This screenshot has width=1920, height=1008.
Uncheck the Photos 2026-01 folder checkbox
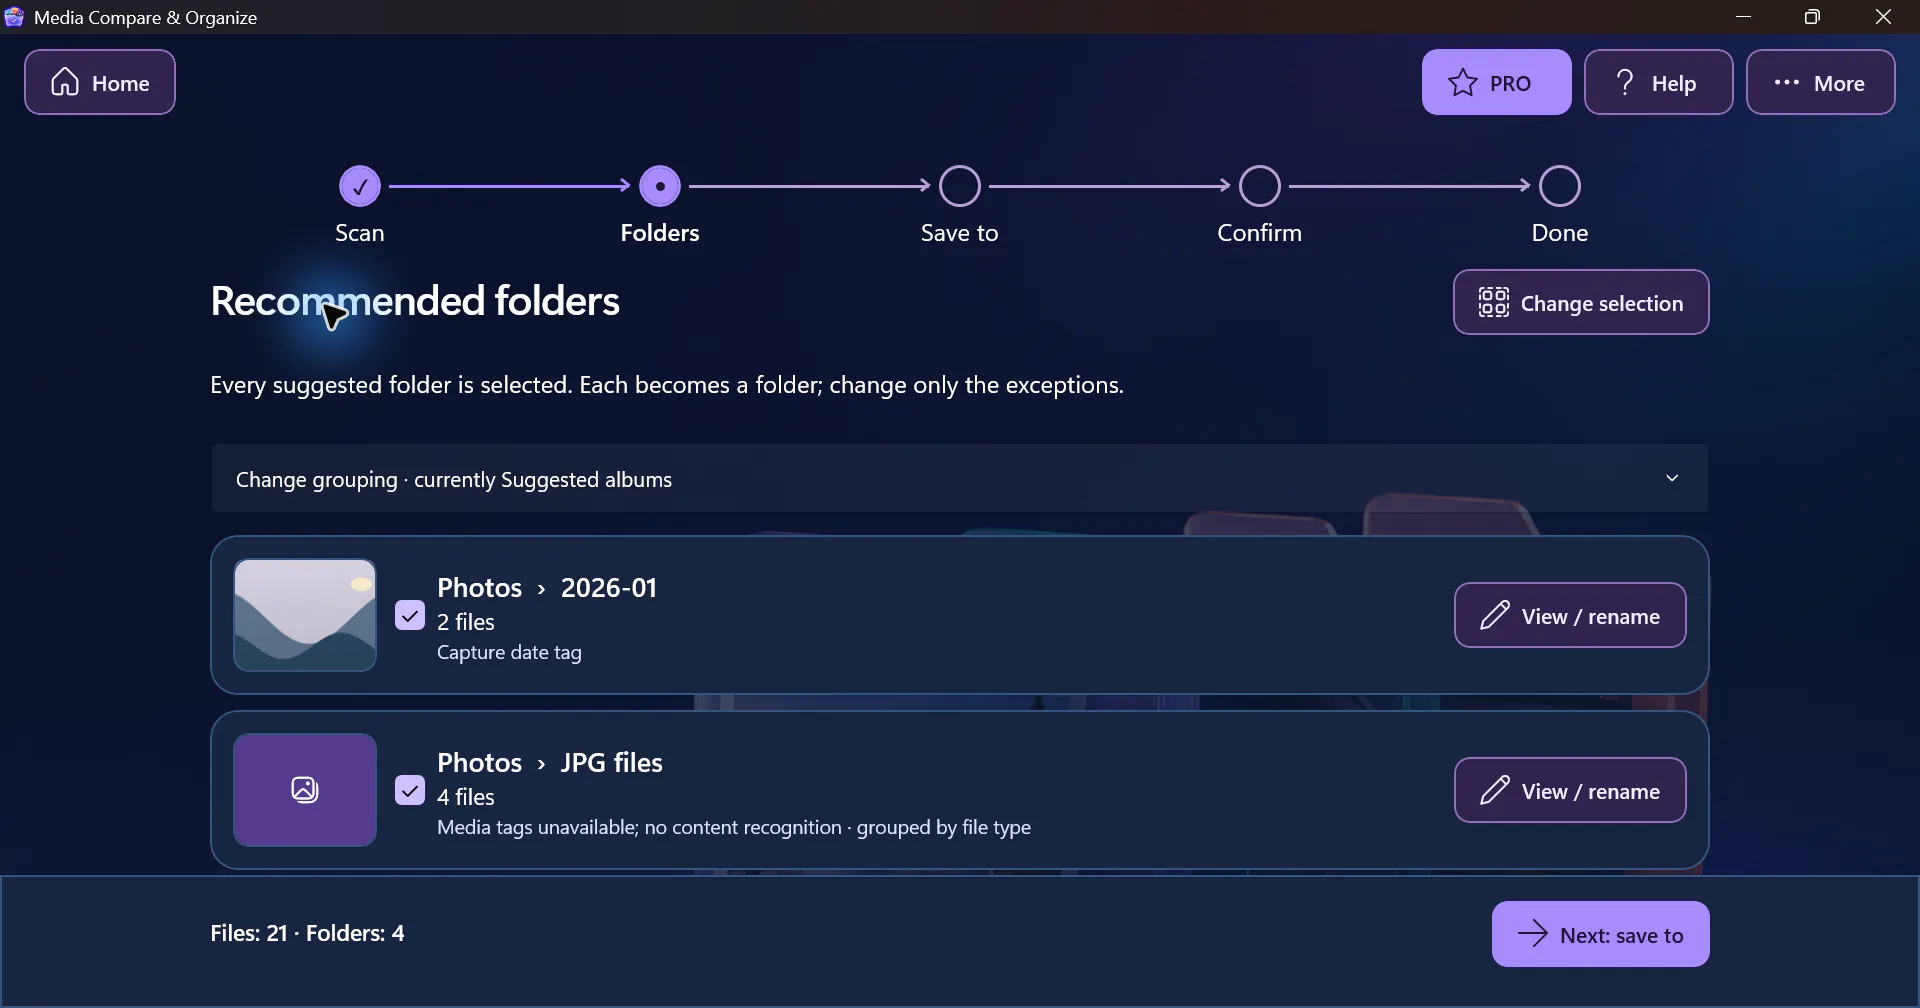click(410, 615)
